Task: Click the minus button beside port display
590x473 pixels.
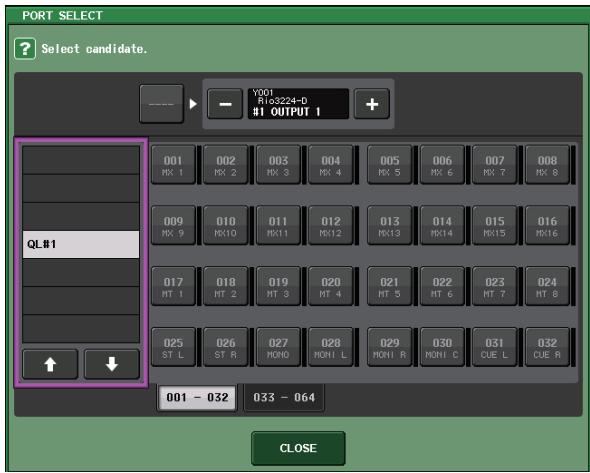Action: pos(225,104)
